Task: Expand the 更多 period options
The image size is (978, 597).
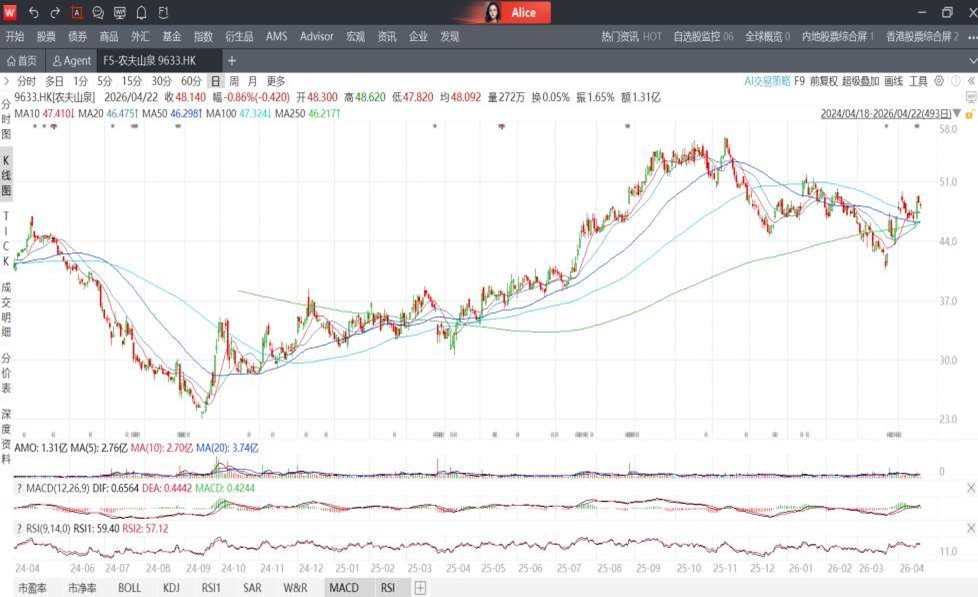Action: tap(276, 81)
